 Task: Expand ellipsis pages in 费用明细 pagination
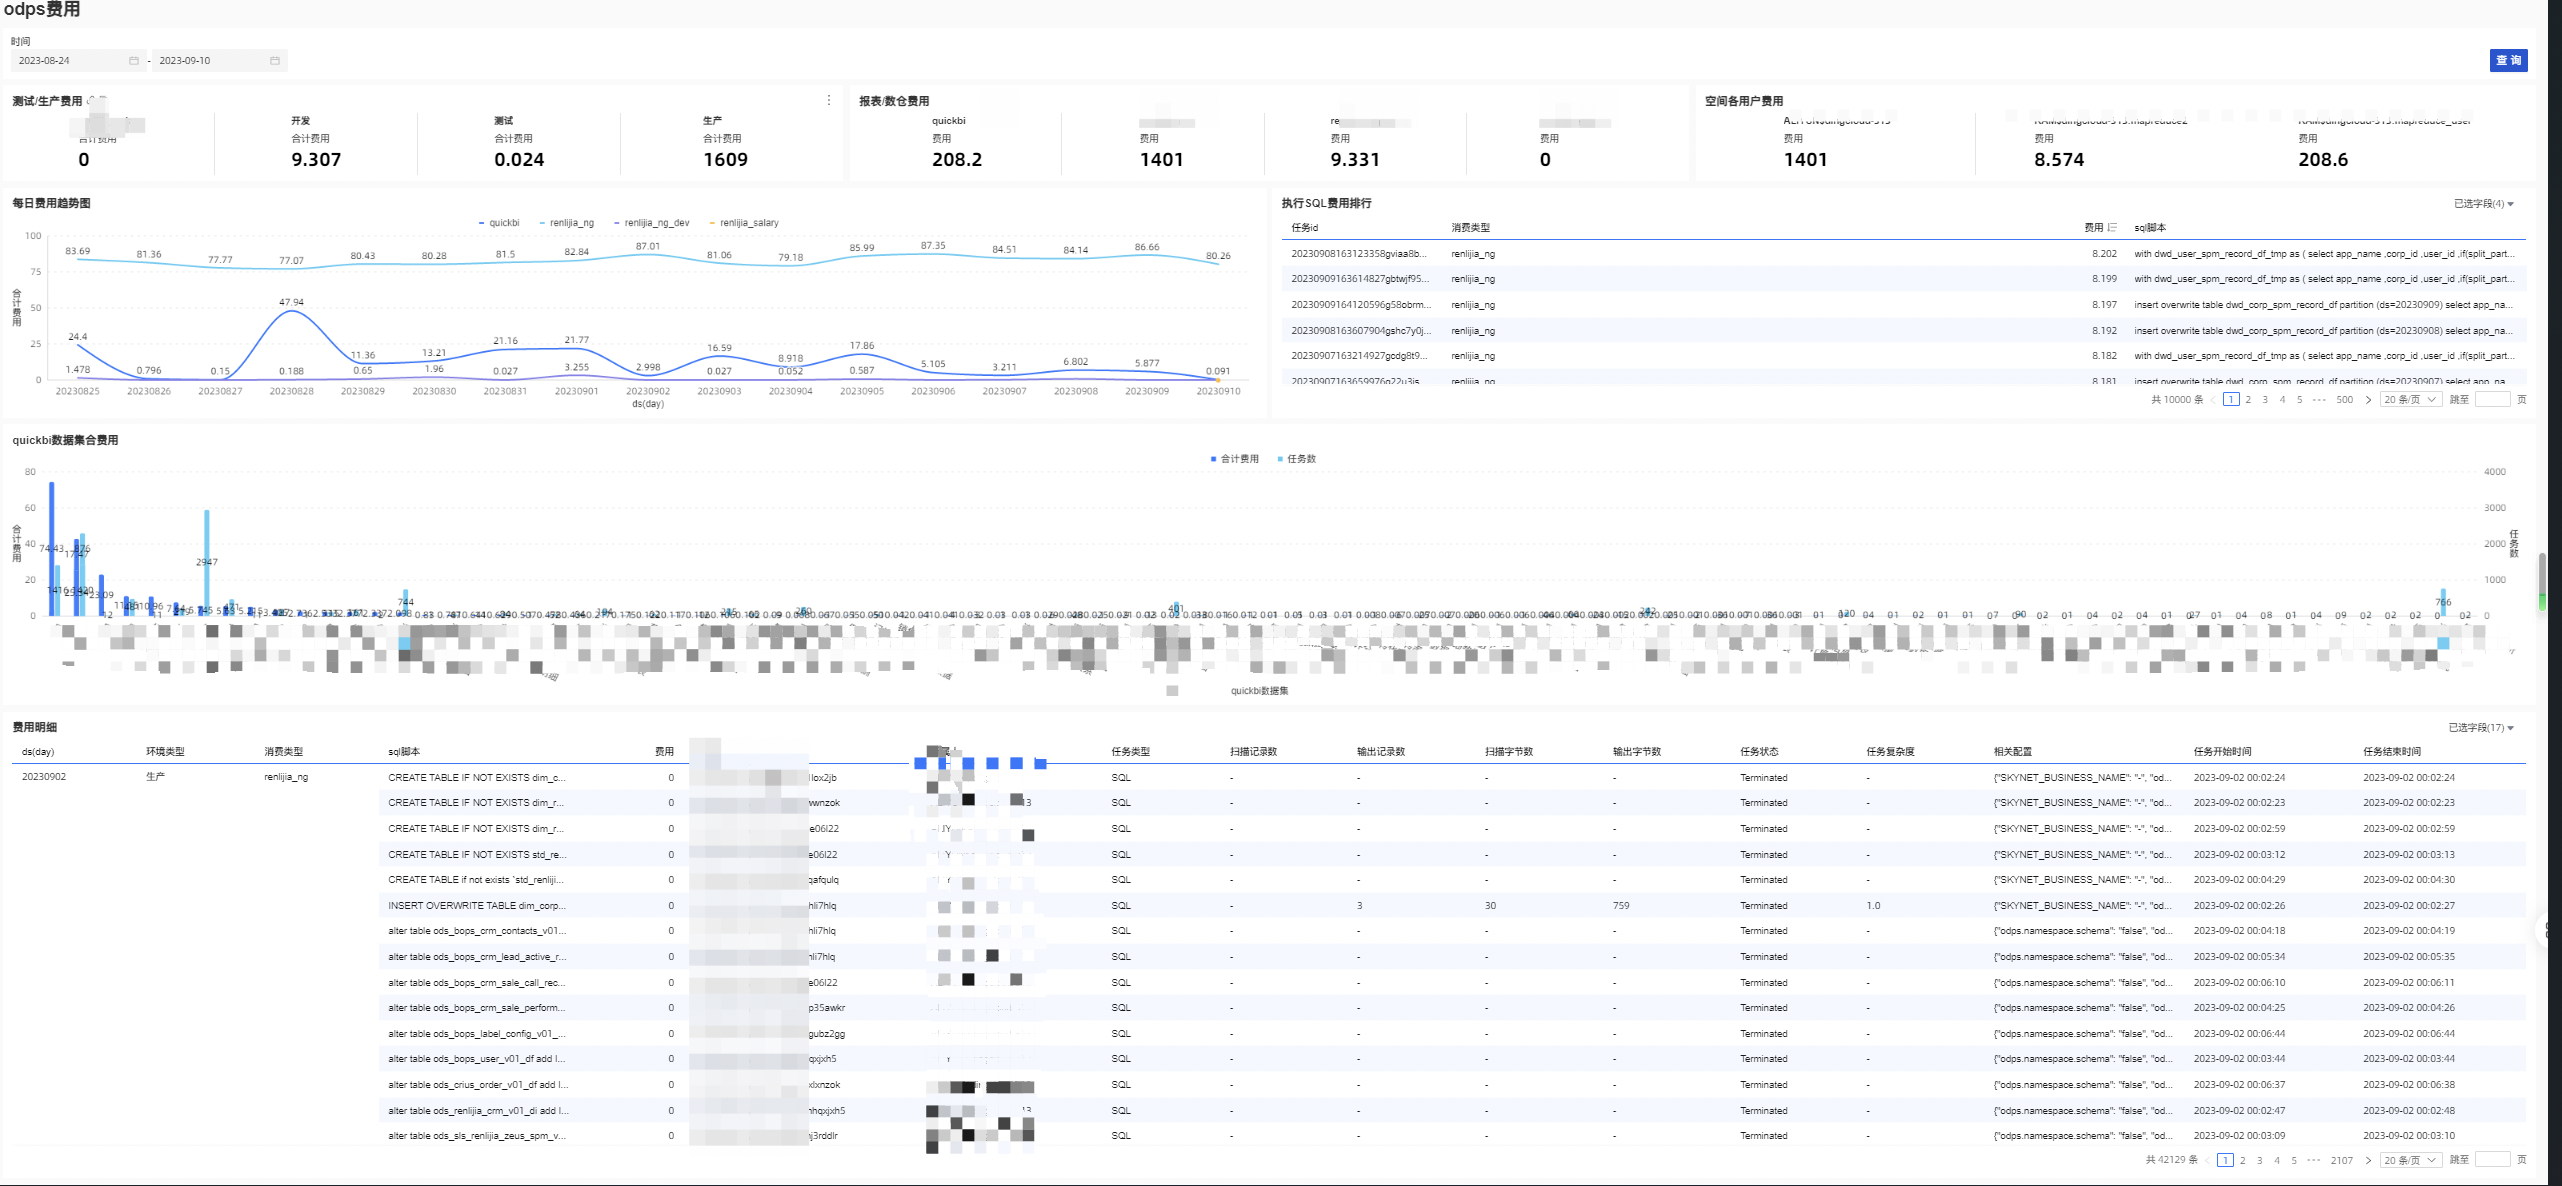(2313, 1160)
